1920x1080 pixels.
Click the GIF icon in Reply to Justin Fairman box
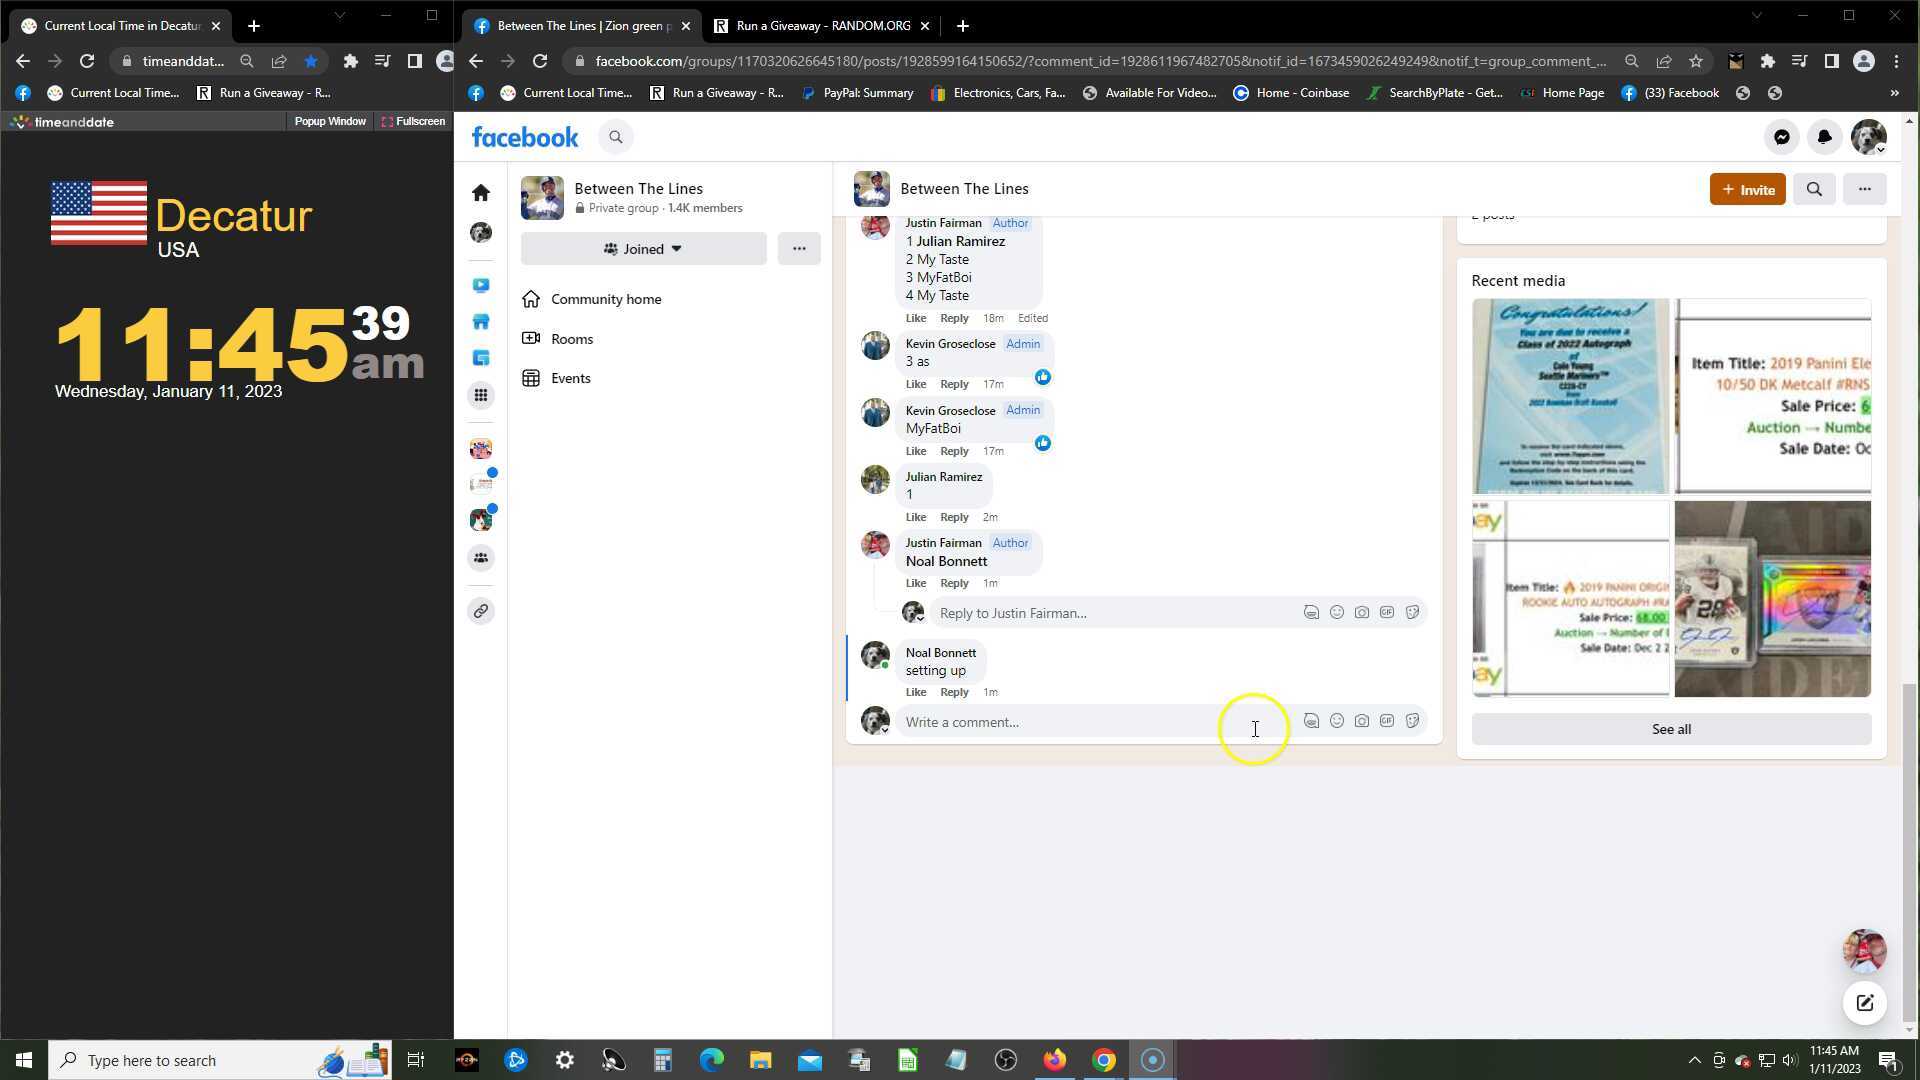(1386, 612)
